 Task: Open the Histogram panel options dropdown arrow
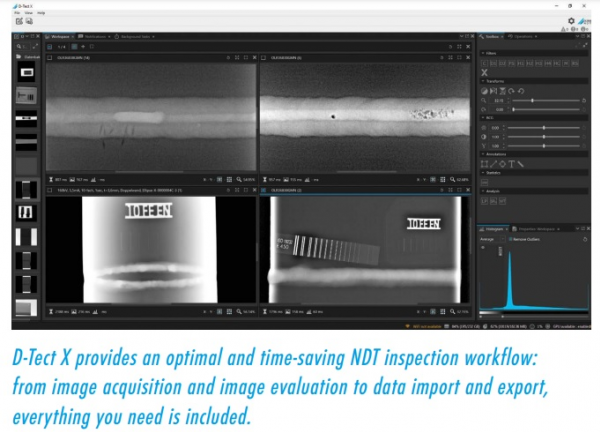pos(577,229)
